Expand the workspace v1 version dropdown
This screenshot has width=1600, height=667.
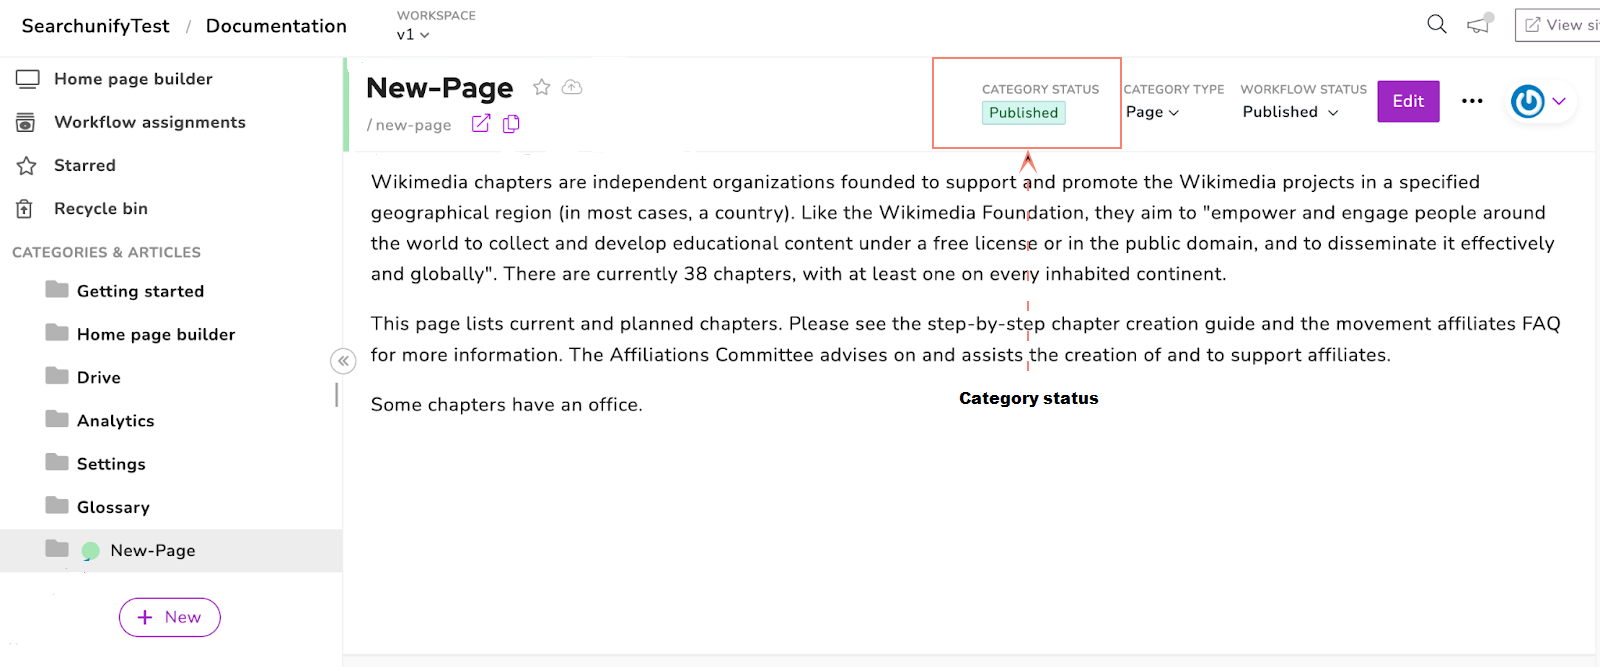click(413, 34)
